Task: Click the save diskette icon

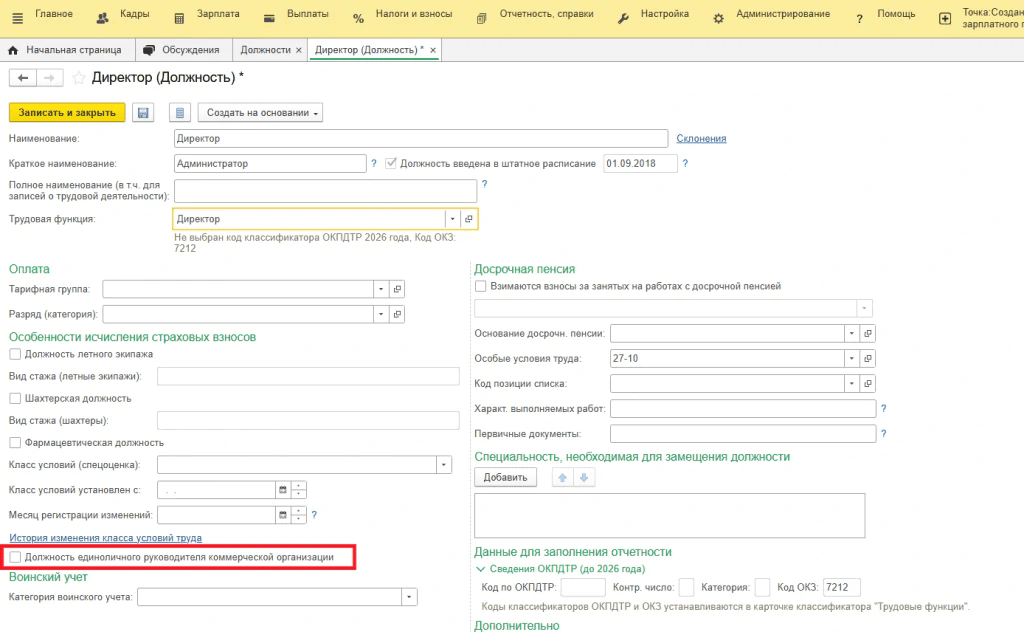Action: click(143, 112)
